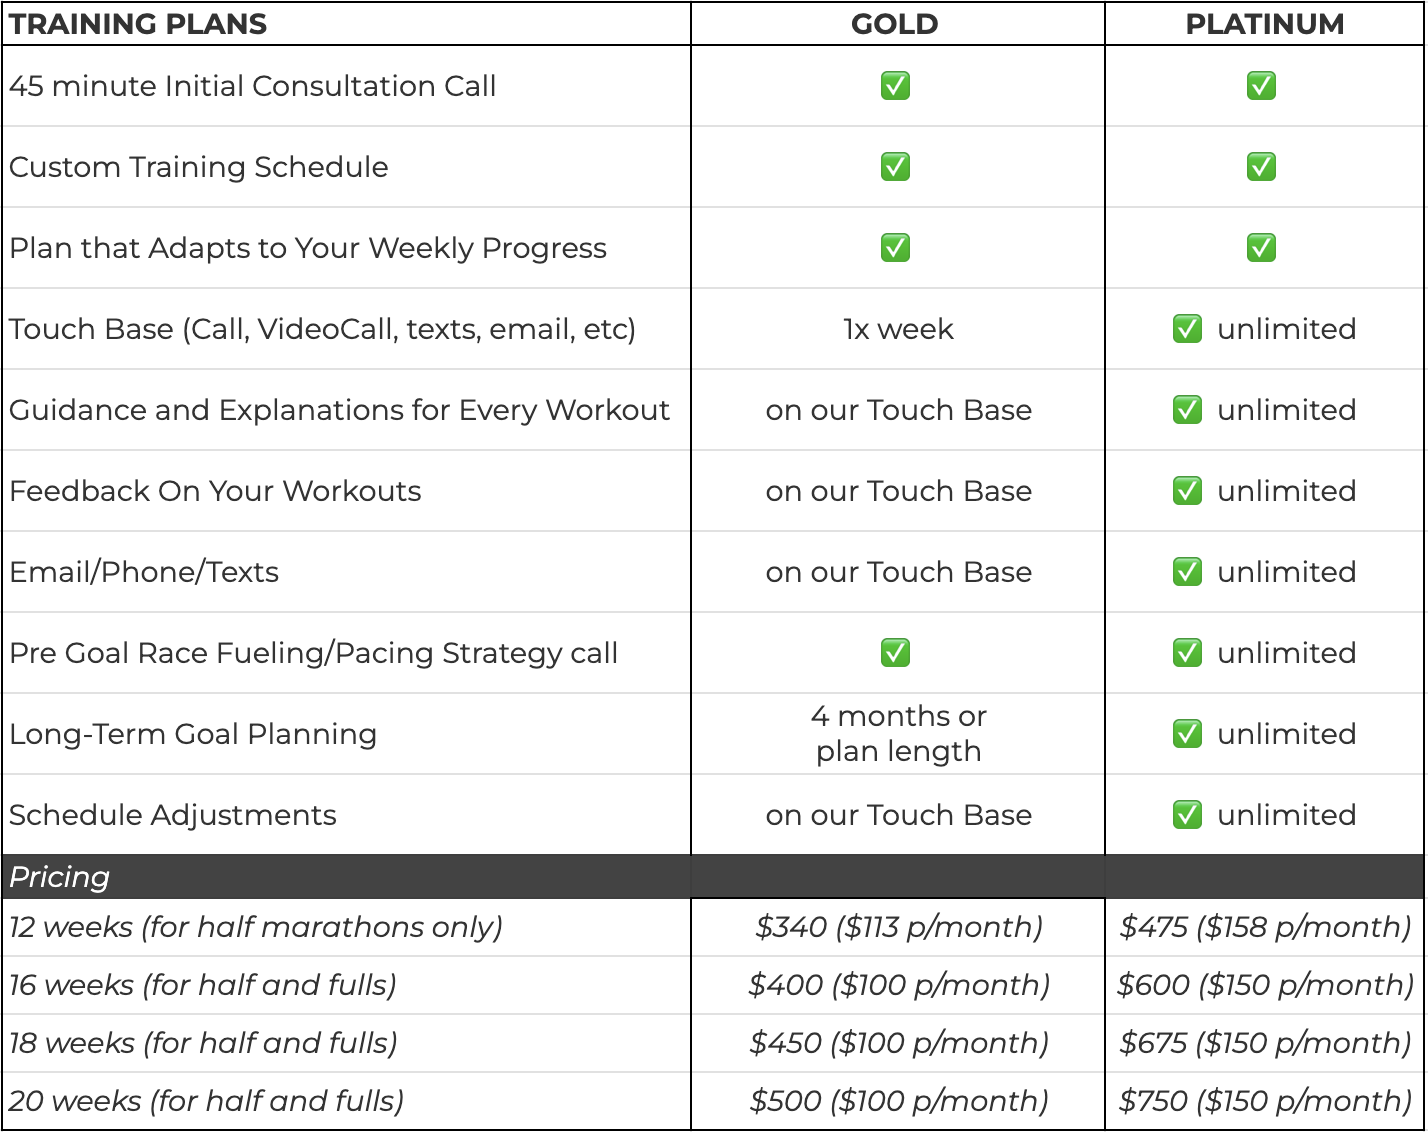Click Gold checkmark for Initial Consultation Call
The height and width of the screenshot is (1132, 1428).
click(895, 86)
